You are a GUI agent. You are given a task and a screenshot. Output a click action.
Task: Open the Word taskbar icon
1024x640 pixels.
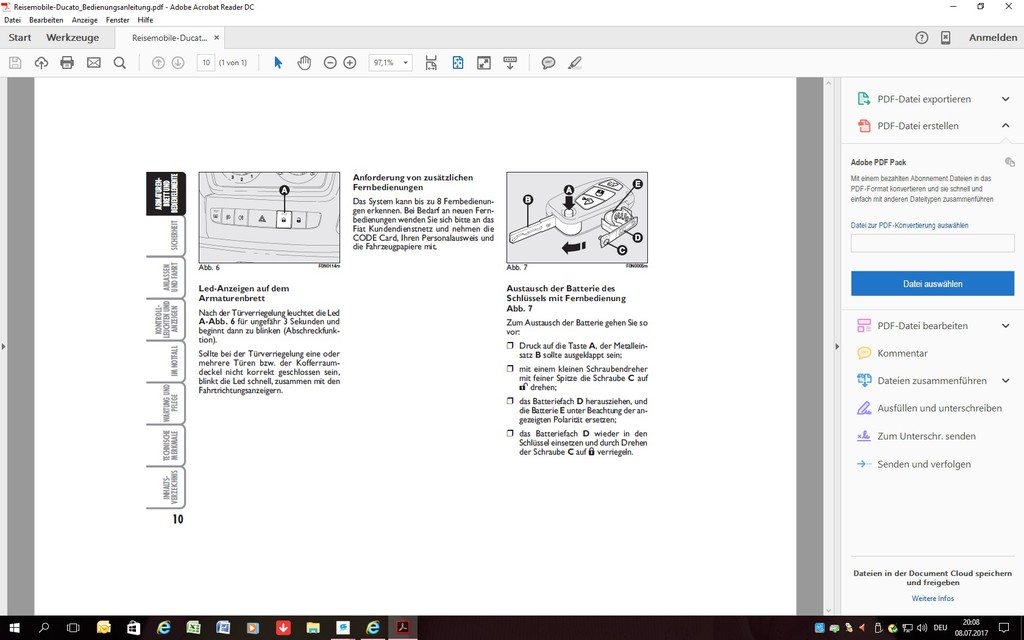[x=223, y=628]
